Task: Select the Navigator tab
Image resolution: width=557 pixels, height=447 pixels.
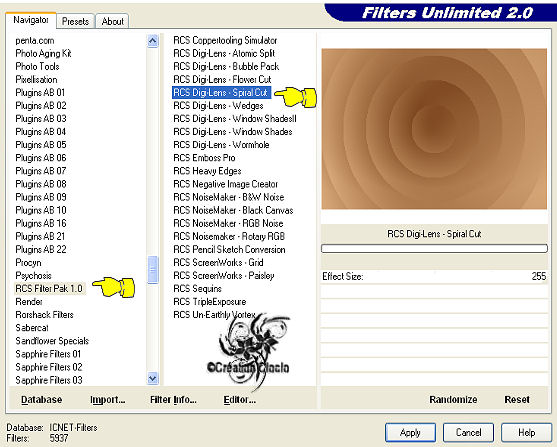Action: point(31,20)
